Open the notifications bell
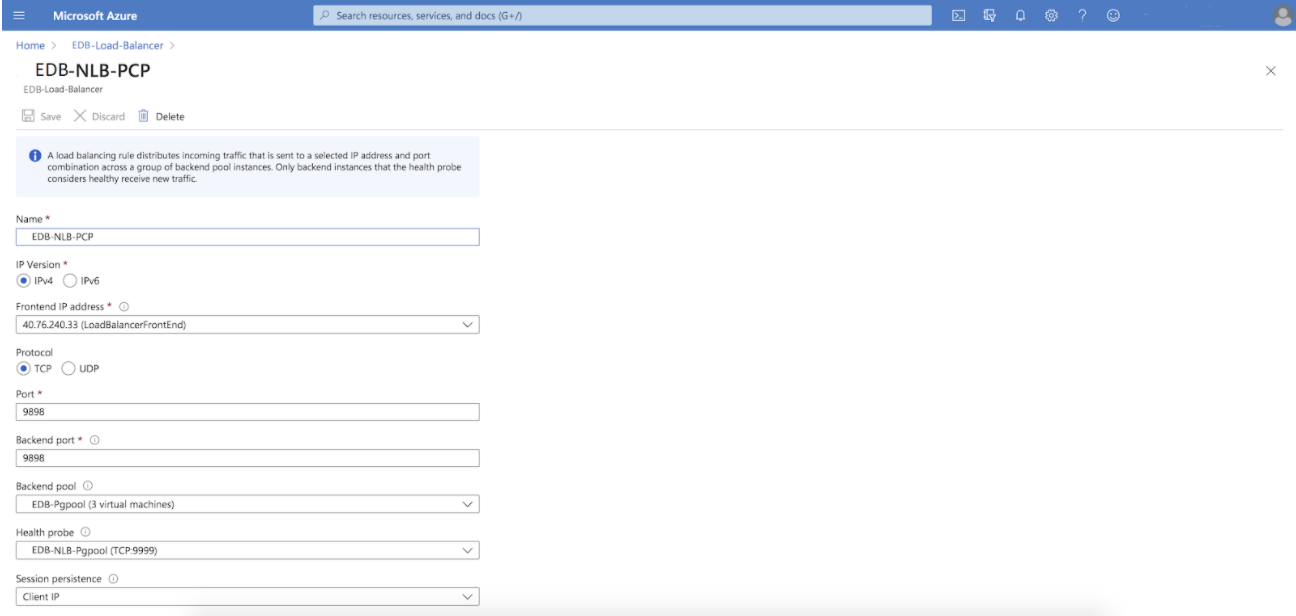 pyautogui.click(x=1020, y=15)
